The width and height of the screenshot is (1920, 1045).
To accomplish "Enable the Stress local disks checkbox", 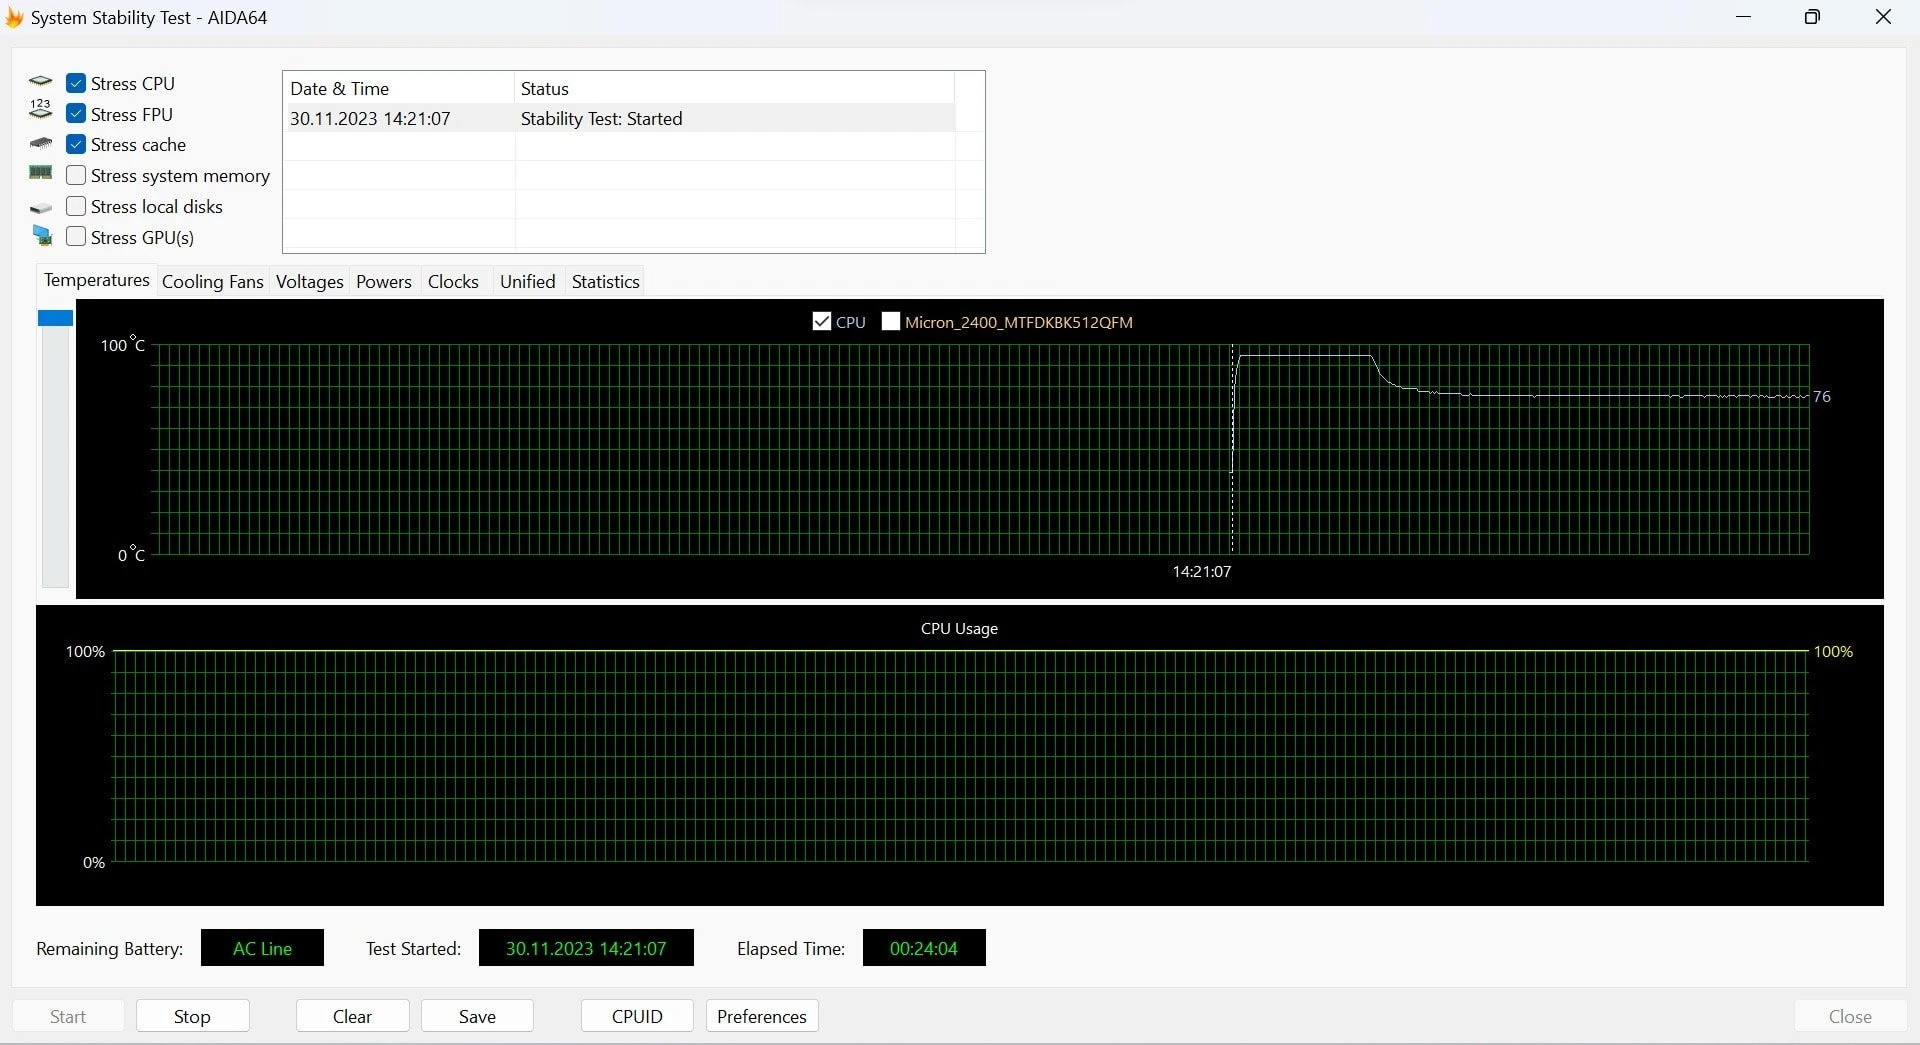I will click(76, 206).
